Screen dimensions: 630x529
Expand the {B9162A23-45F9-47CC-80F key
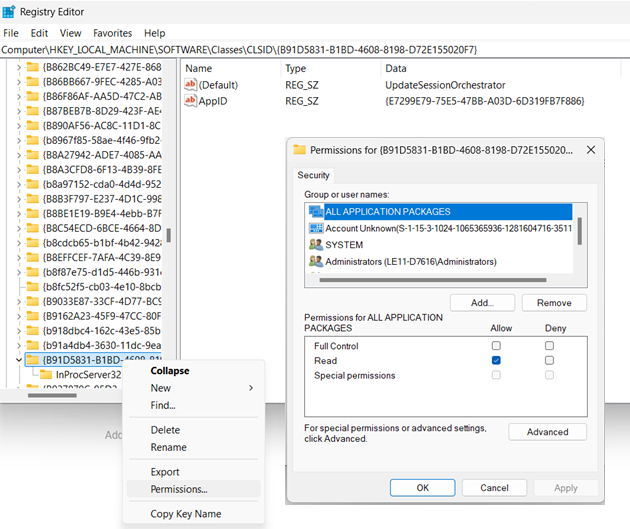[x=18, y=316]
